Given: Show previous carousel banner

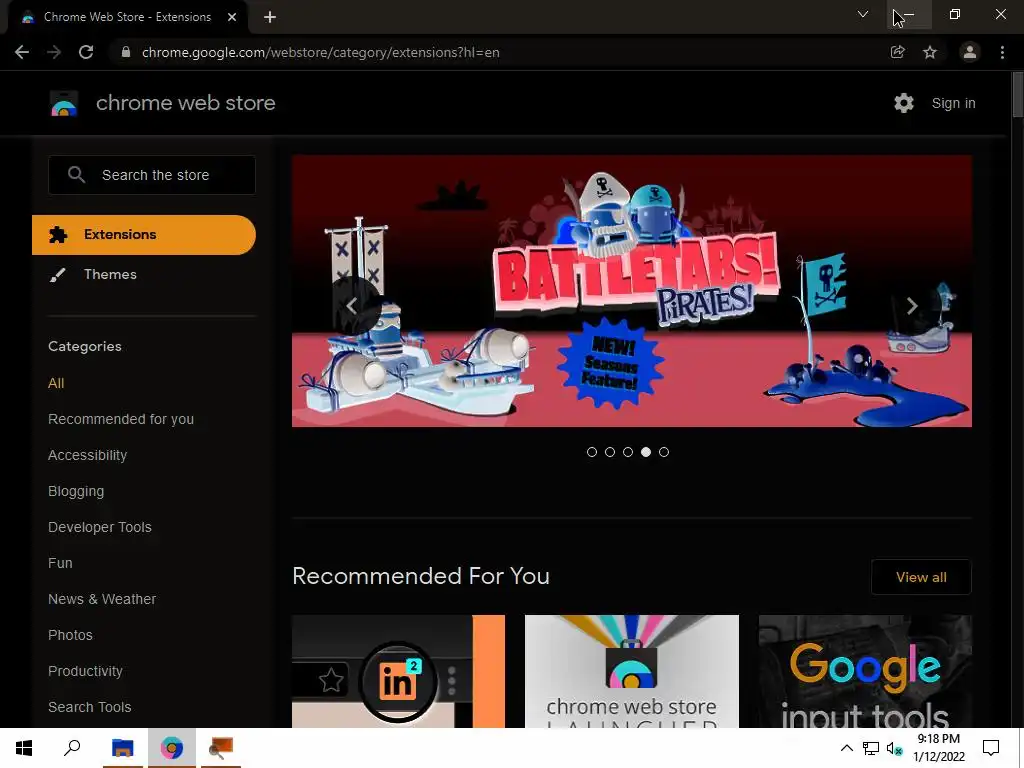Looking at the screenshot, I should point(352,306).
